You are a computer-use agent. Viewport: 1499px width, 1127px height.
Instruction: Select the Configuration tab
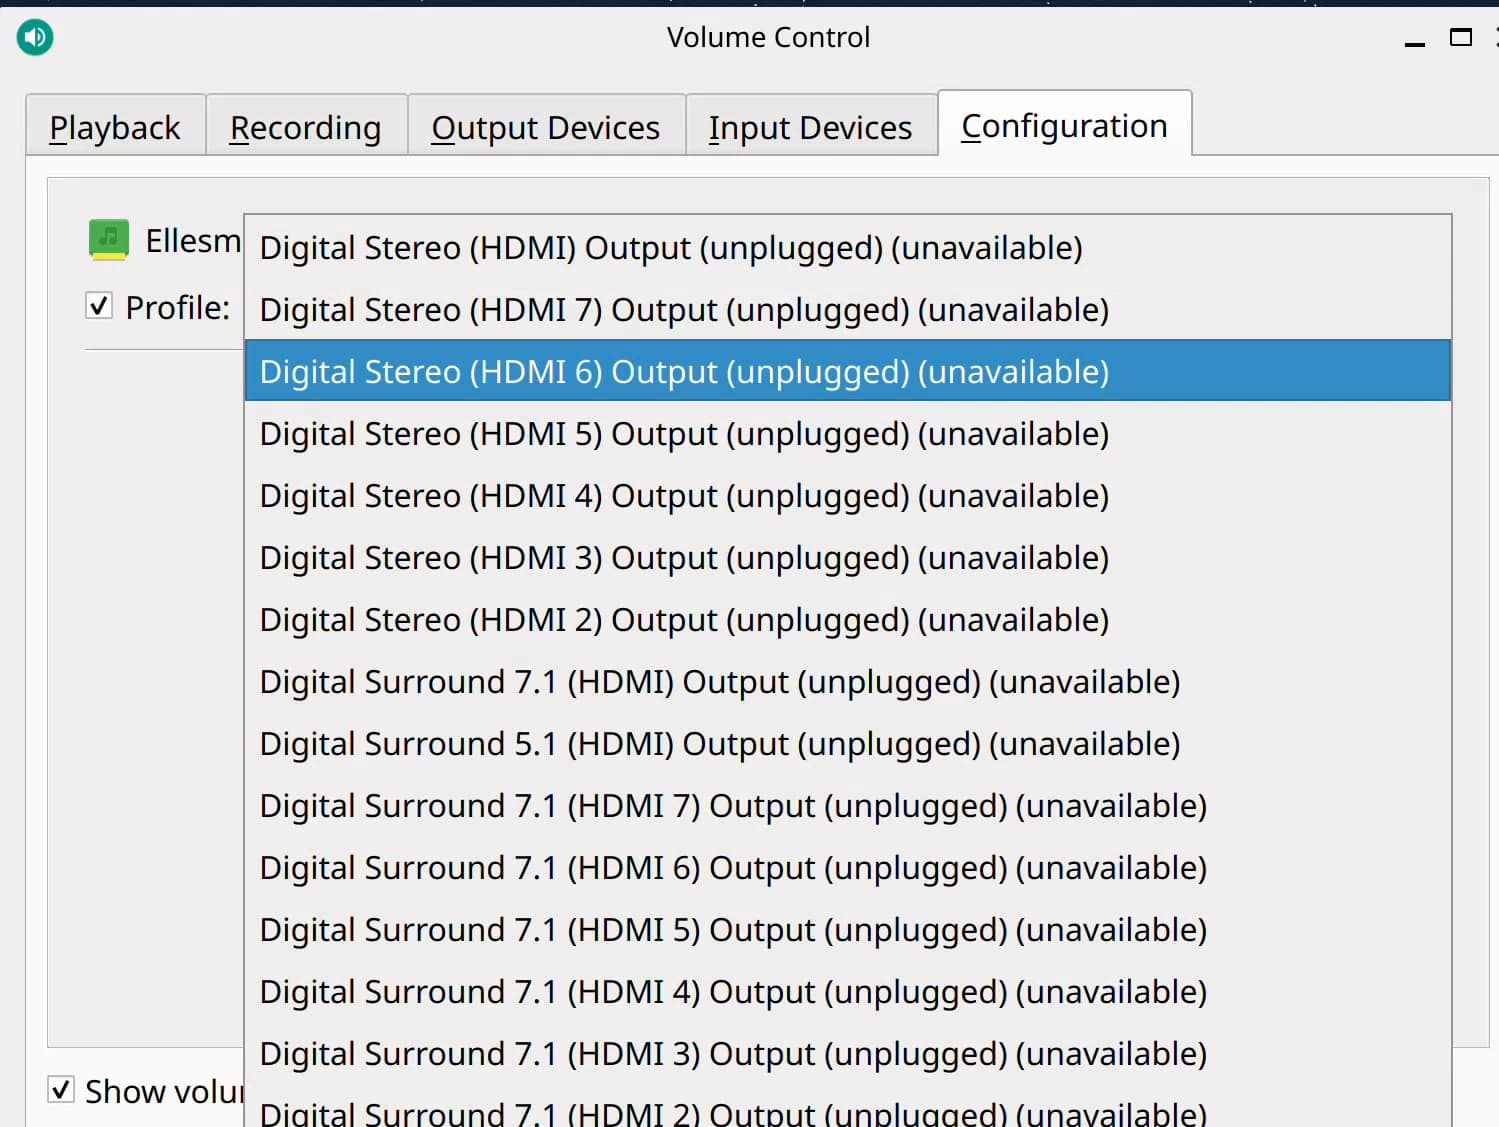coord(1064,126)
